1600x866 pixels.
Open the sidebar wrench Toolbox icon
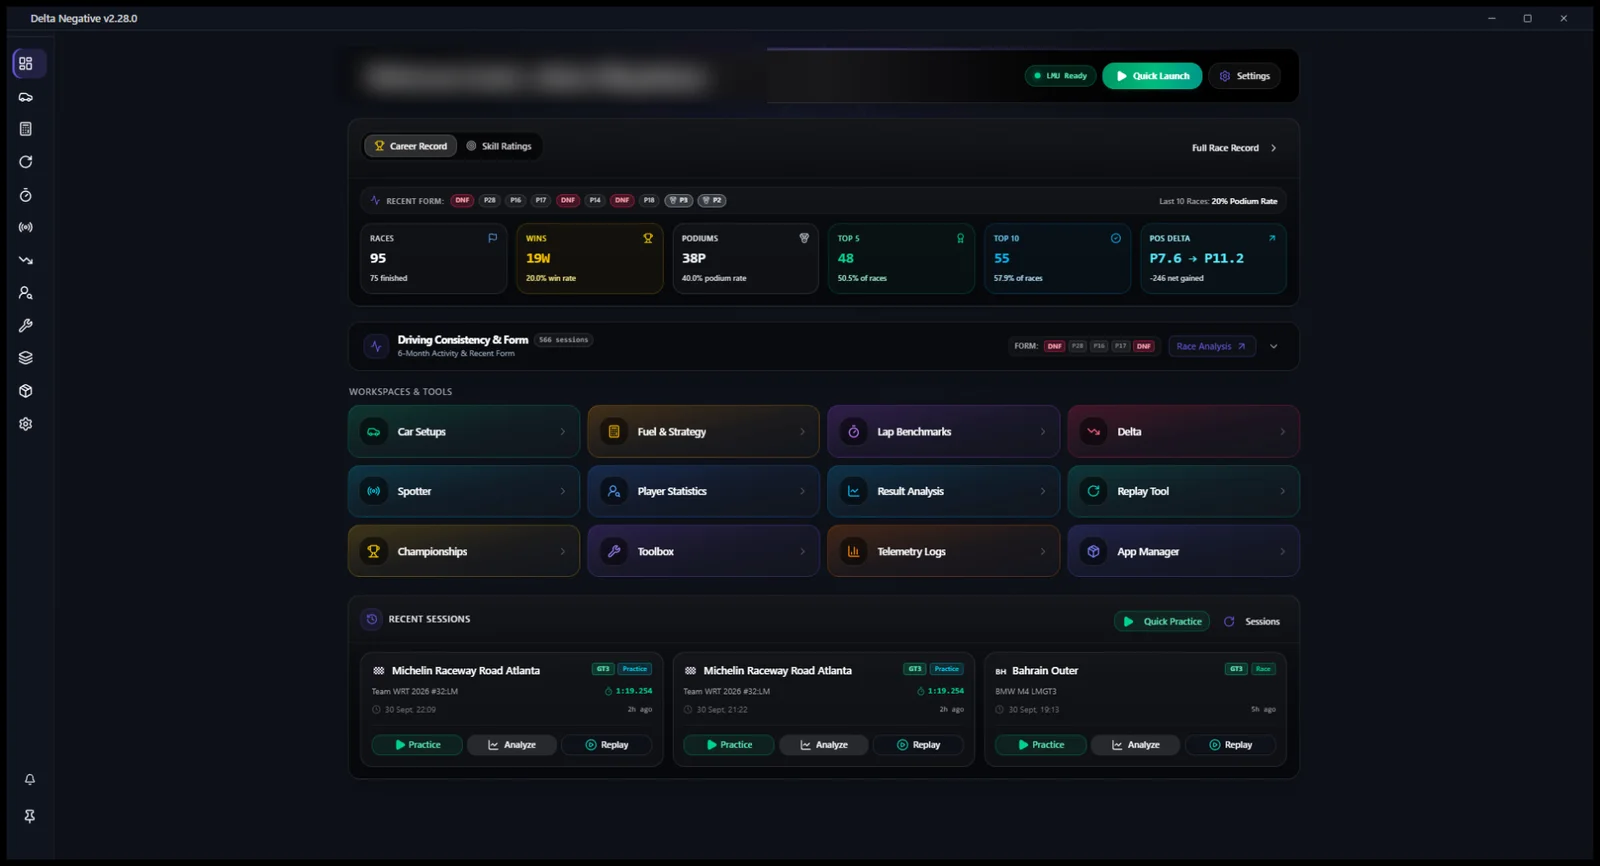[x=26, y=325]
